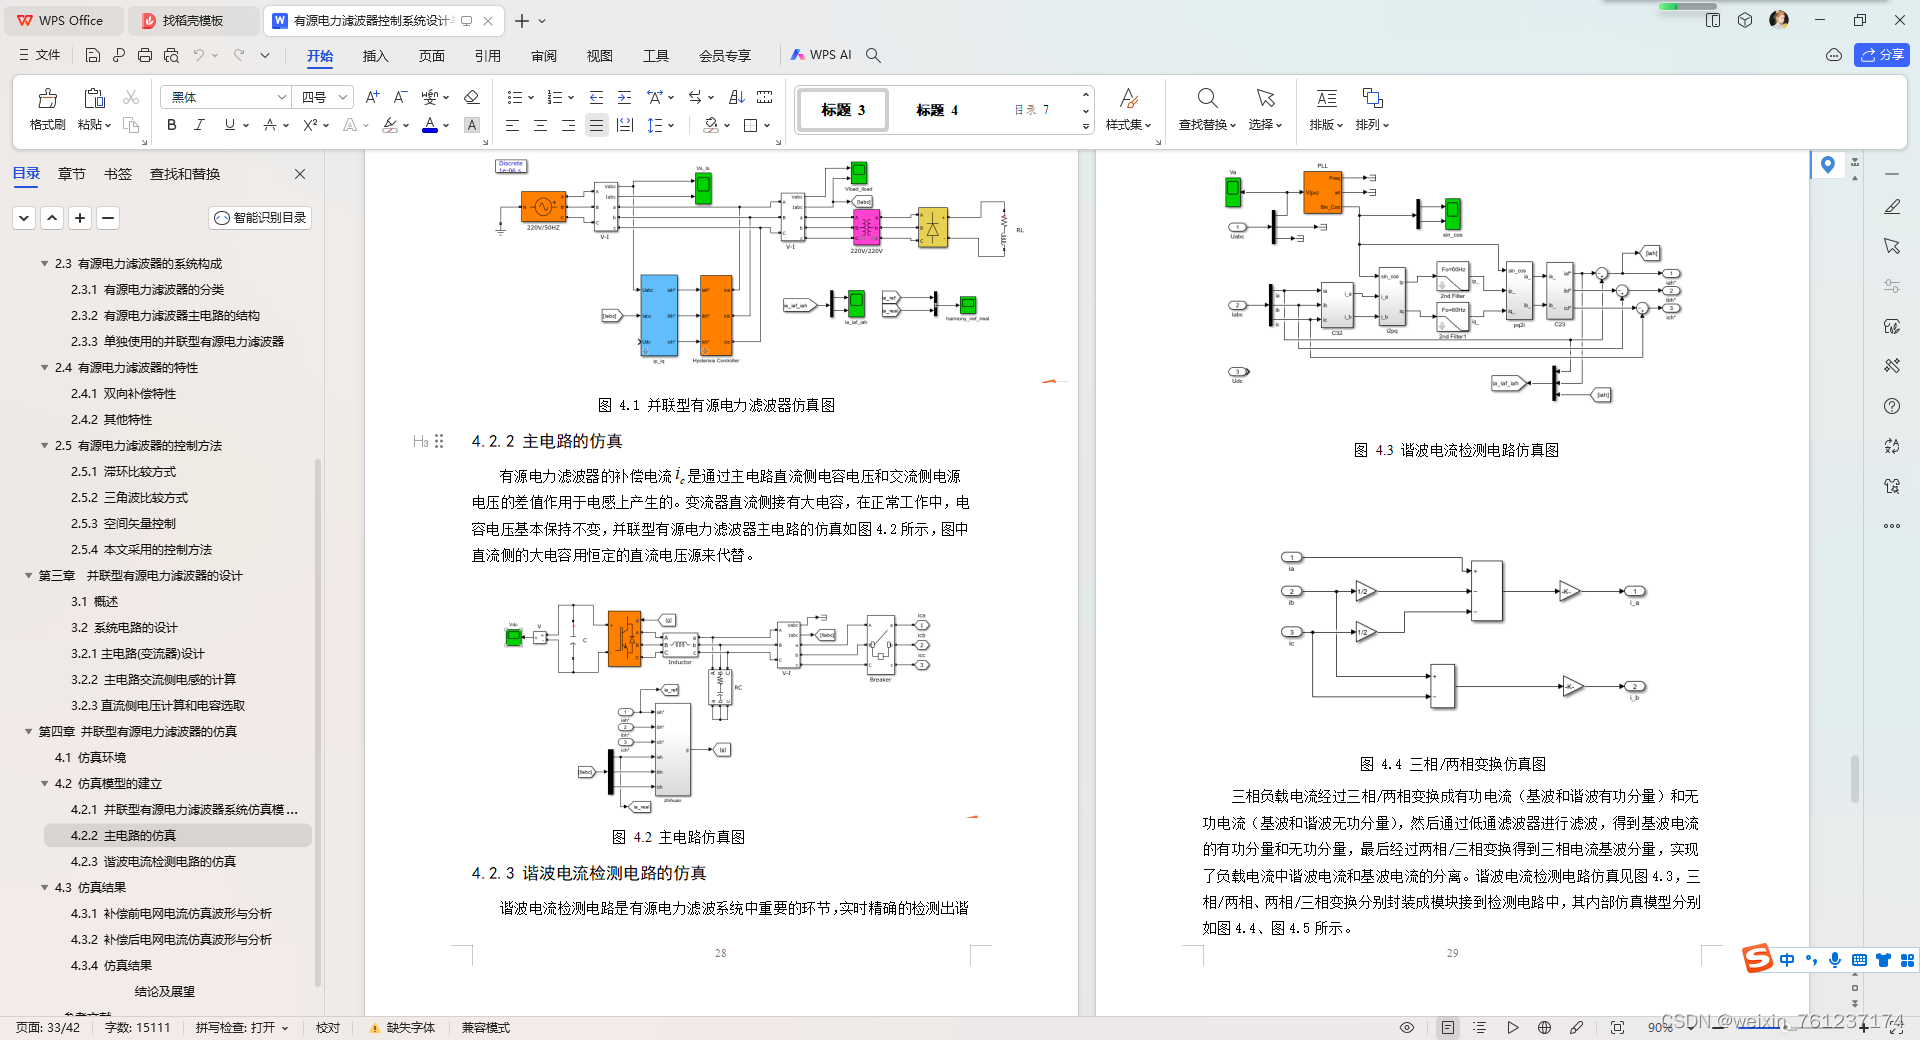This screenshot has width=1920, height=1040.
Task: Select the Format Painter tool 格式刷
Action: 46,110
